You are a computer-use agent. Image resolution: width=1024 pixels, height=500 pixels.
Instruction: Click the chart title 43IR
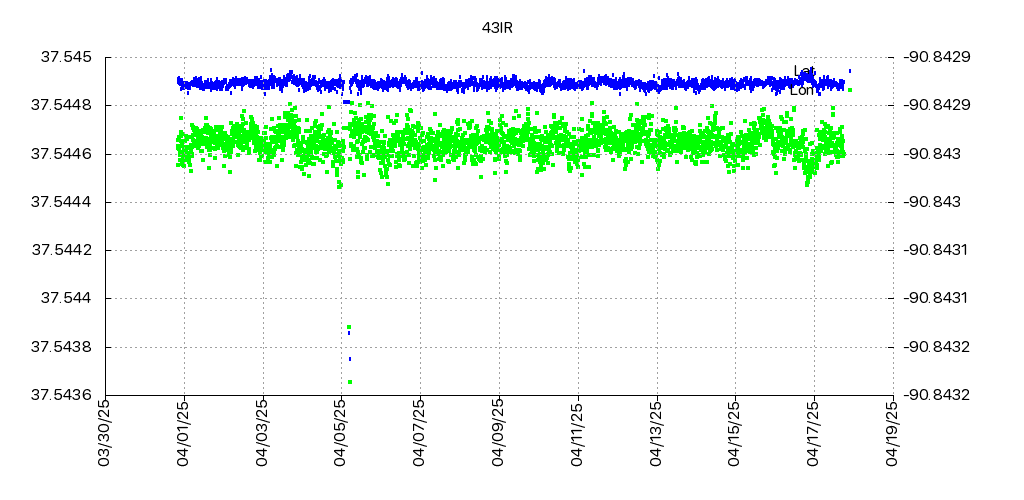tap(497, 28)
